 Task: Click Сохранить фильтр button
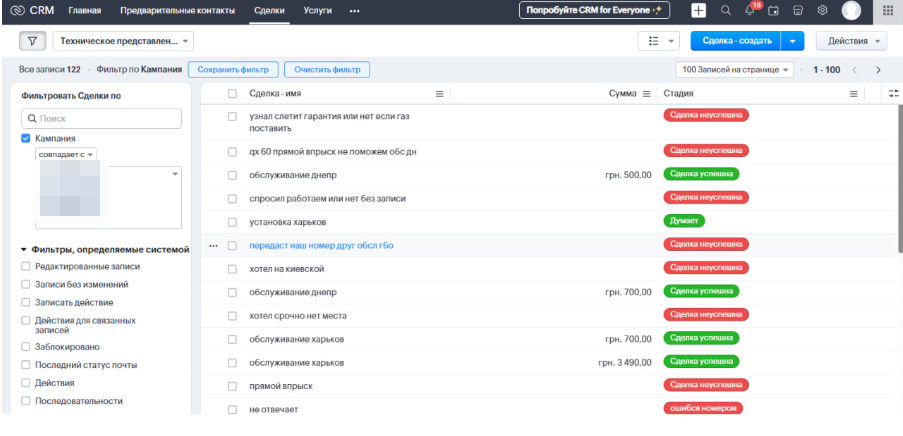[233, 70]
